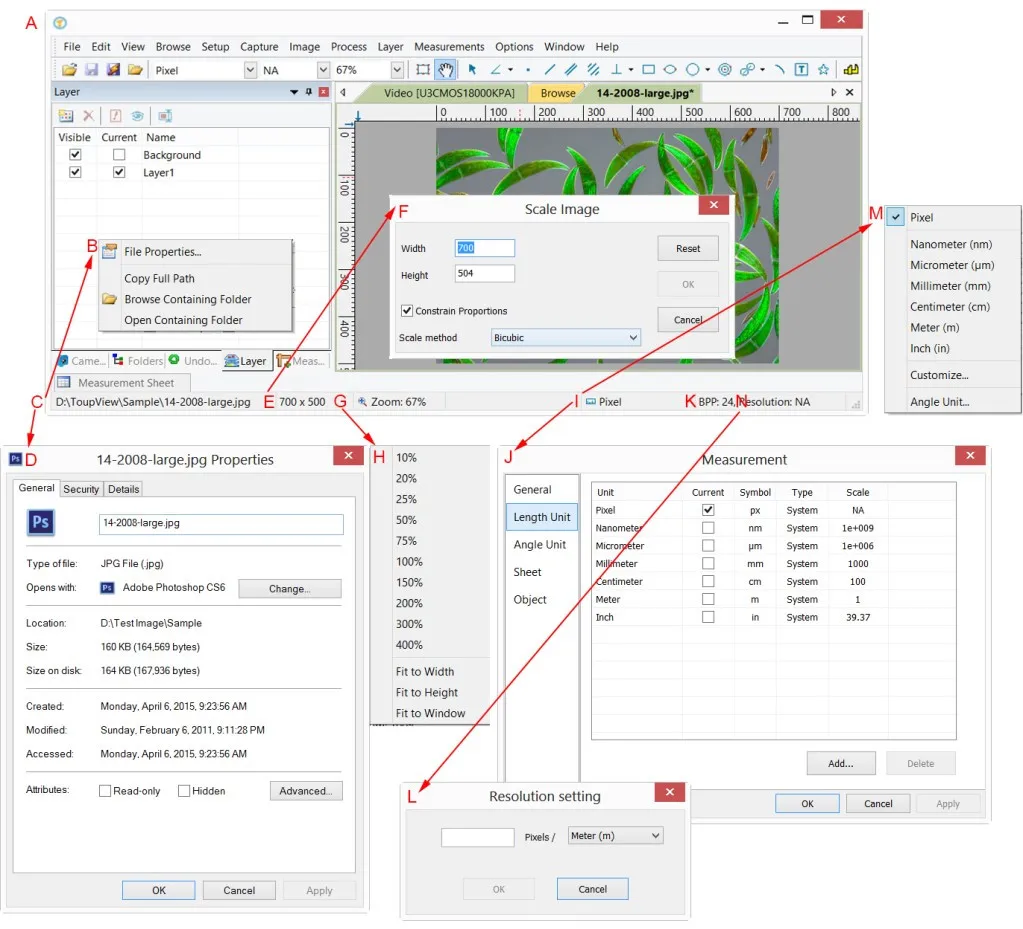The image size is (1023, 929).
Task: Select the circle measurement tool
Action: click(693, 70)
